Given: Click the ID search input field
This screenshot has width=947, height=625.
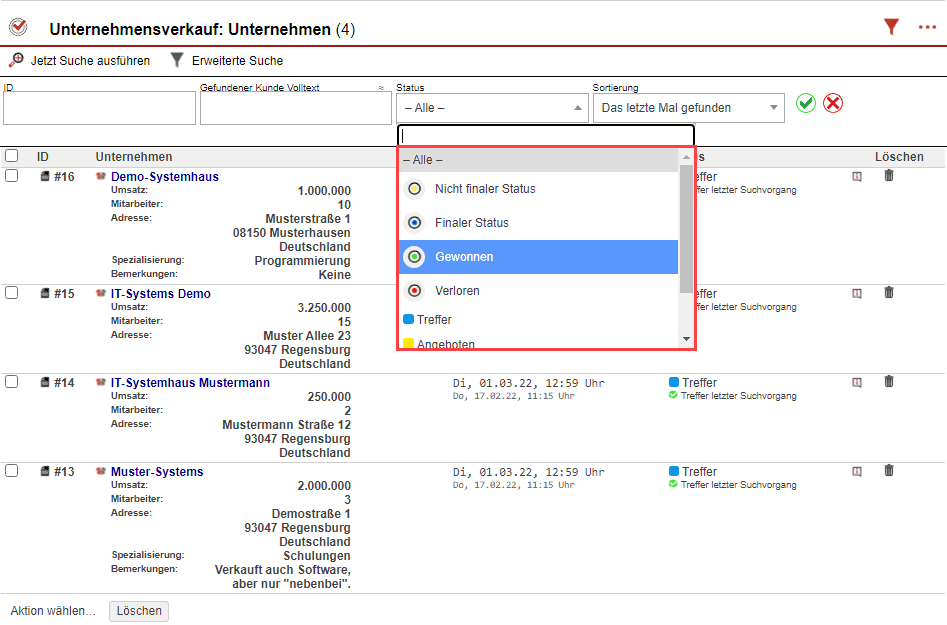Looking at the screenshot, I should 99,109.
